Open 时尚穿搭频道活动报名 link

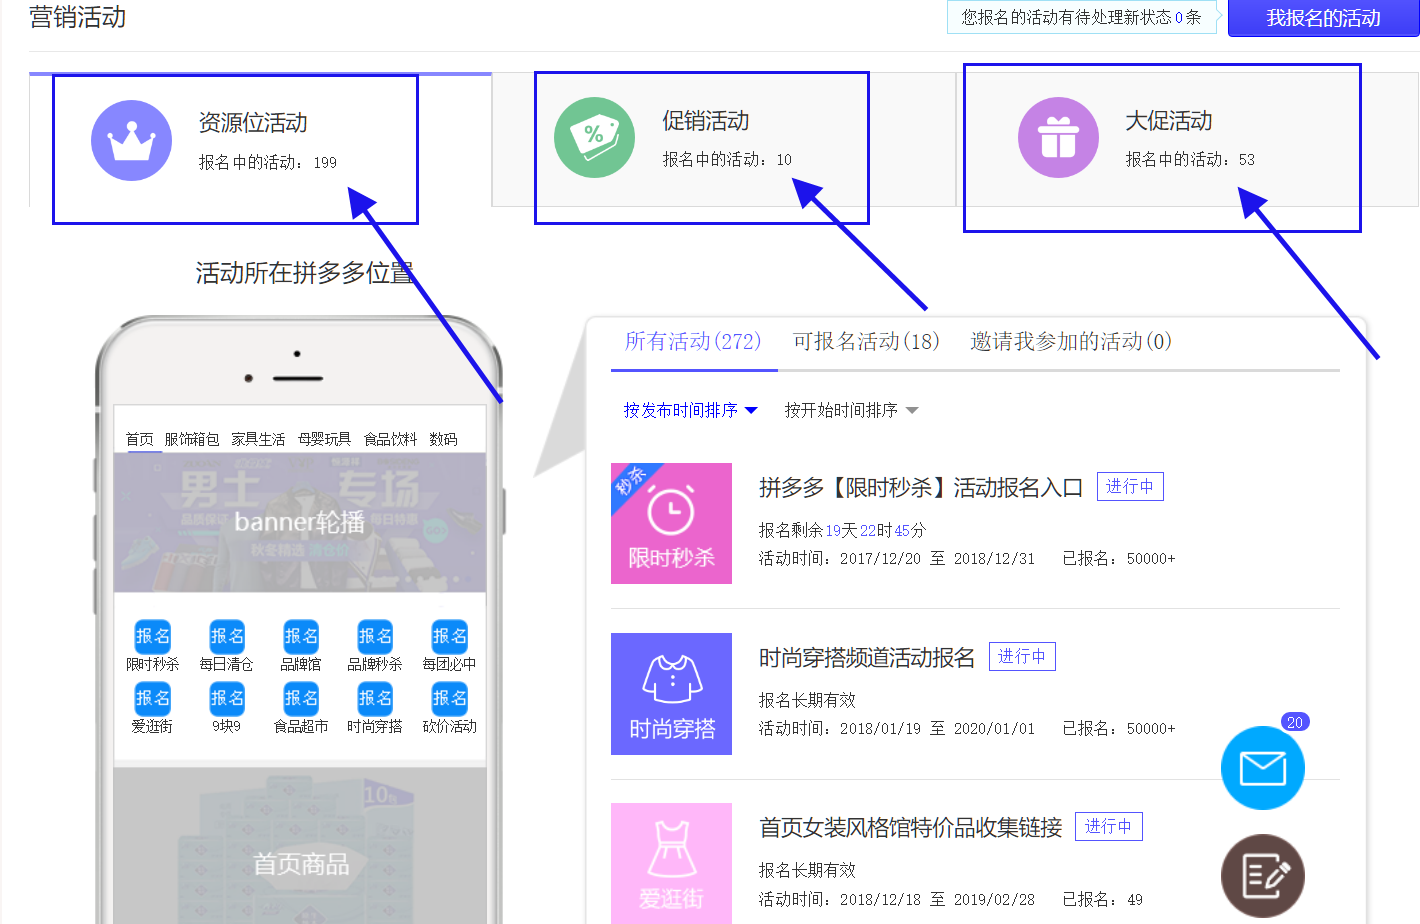(x=866, y=658)
